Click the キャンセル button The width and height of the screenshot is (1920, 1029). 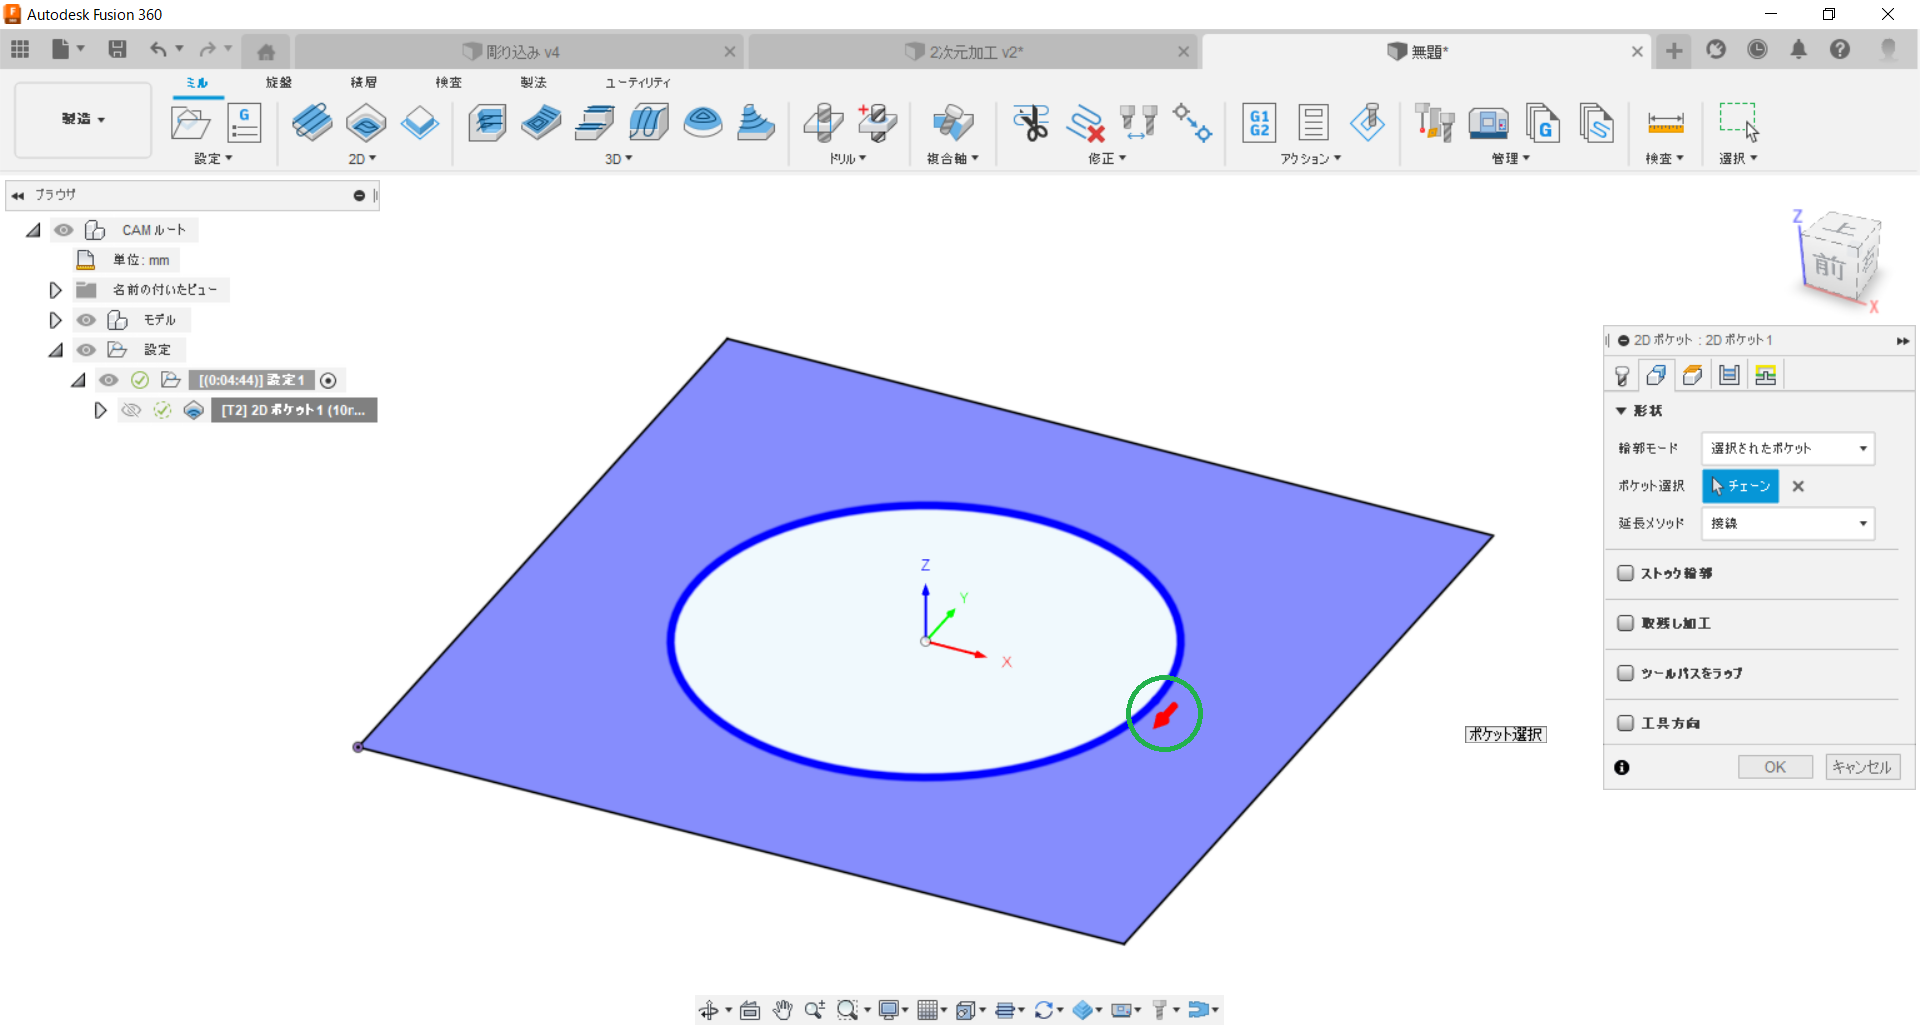tap(1862, 767)
